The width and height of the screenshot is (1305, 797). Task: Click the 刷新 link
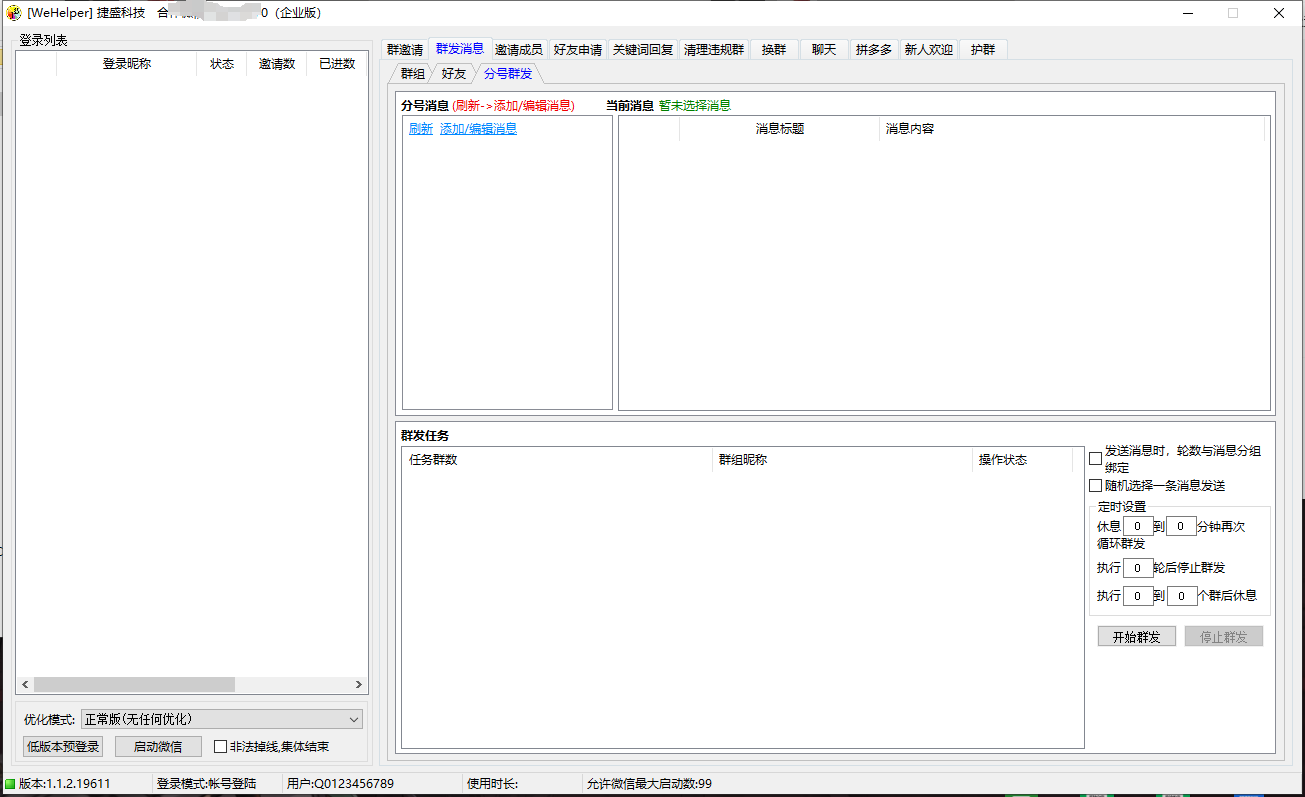click(421, 129)
